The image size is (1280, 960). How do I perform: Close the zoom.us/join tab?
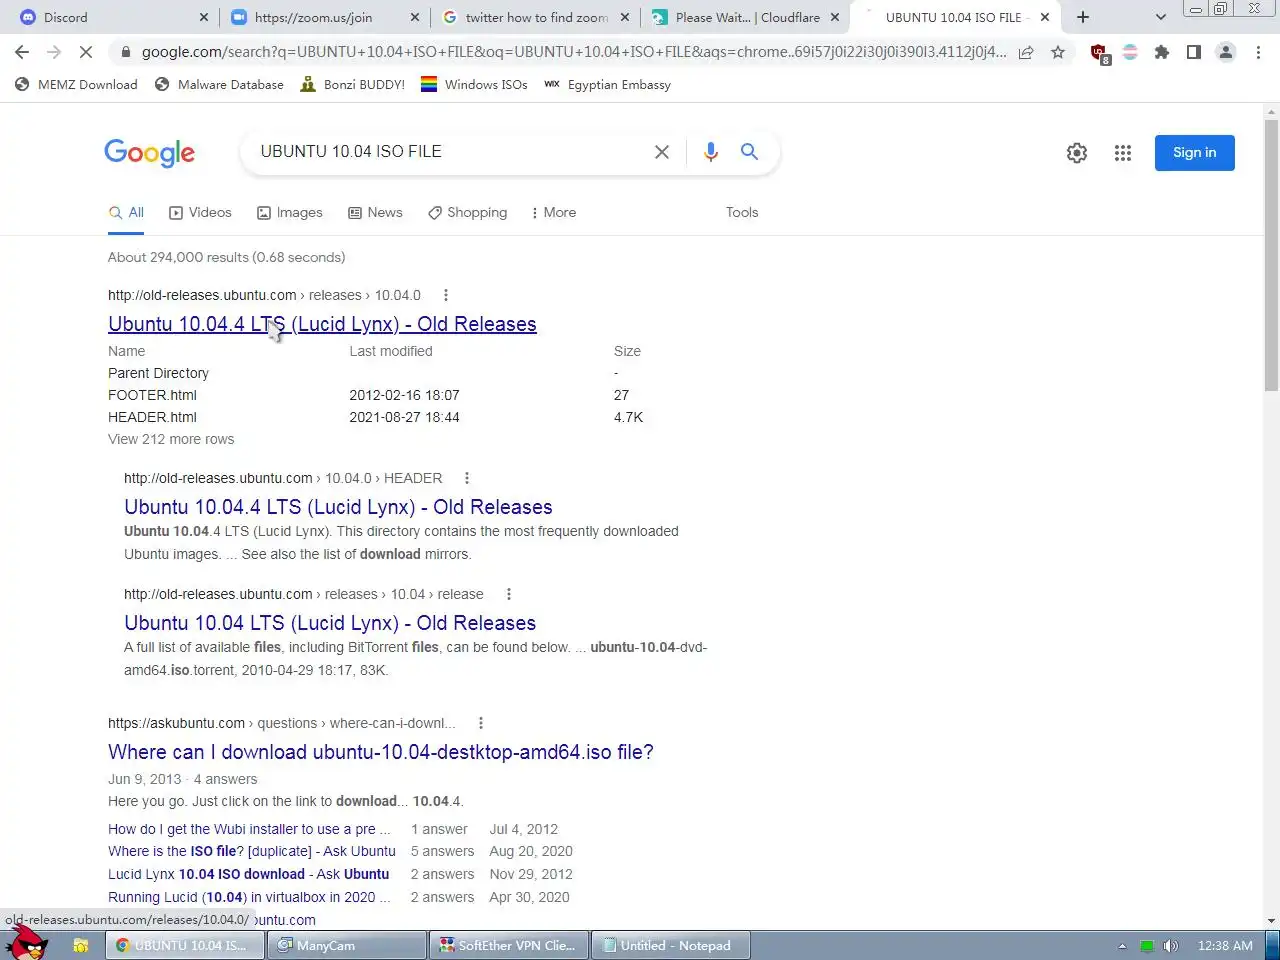tap(415, 17)
